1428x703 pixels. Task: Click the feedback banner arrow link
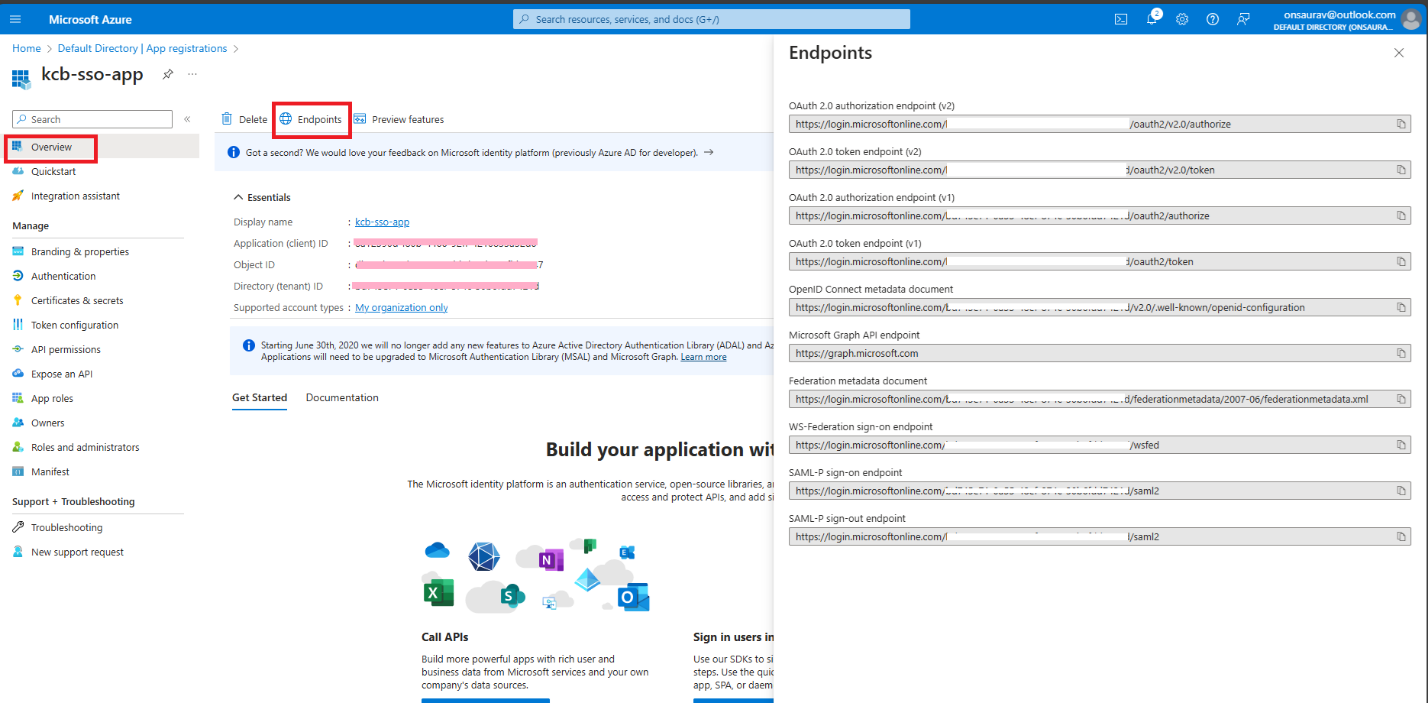tap(708, 152)
